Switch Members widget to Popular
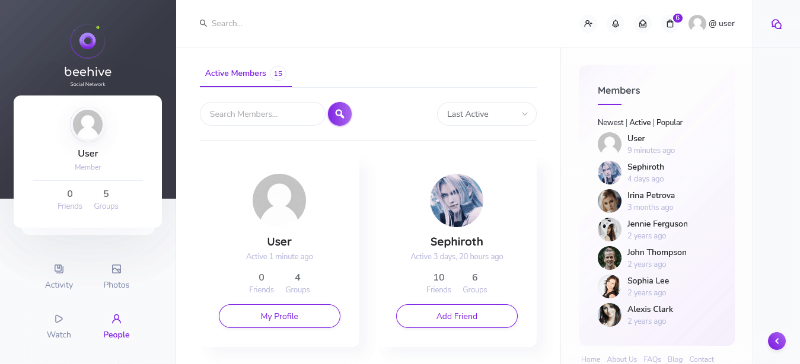Screen dimensions: 800x364 [669, 123]
